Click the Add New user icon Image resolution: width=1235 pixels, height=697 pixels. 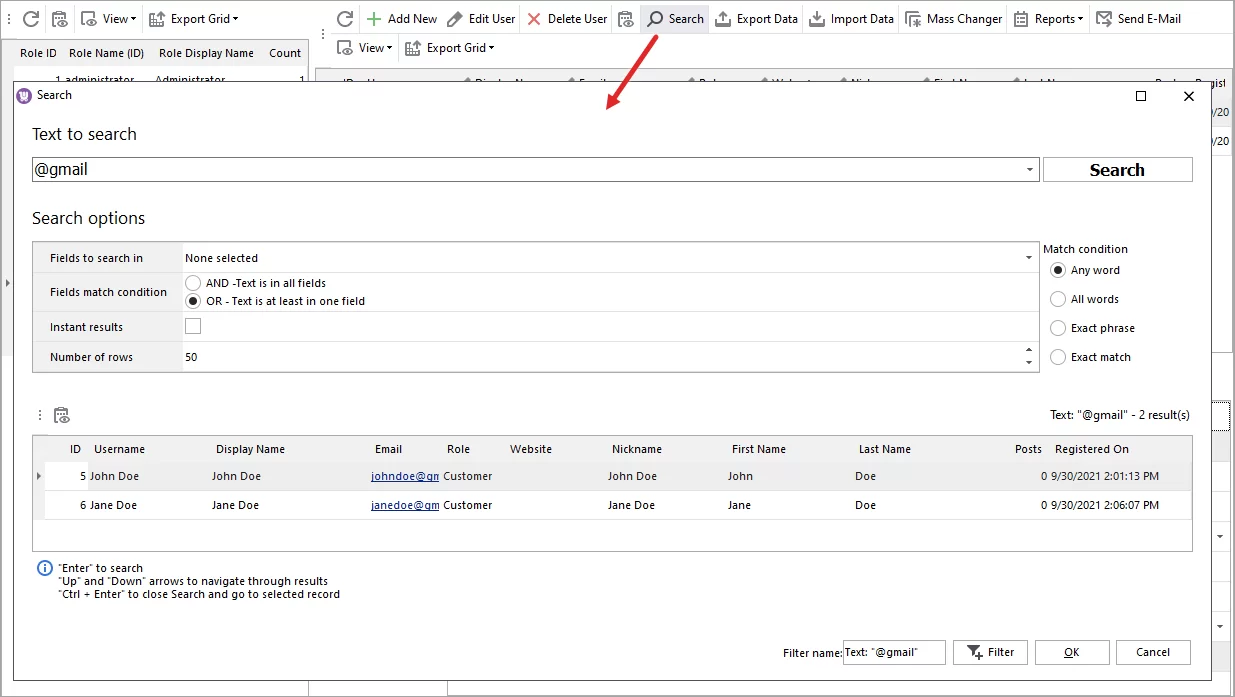(x=374, y=17)
